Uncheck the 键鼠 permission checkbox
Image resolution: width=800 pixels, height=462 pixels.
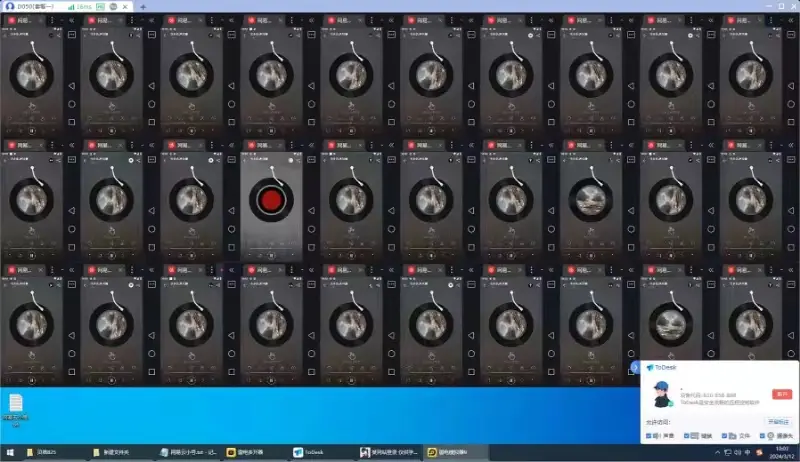click(687, 436)
